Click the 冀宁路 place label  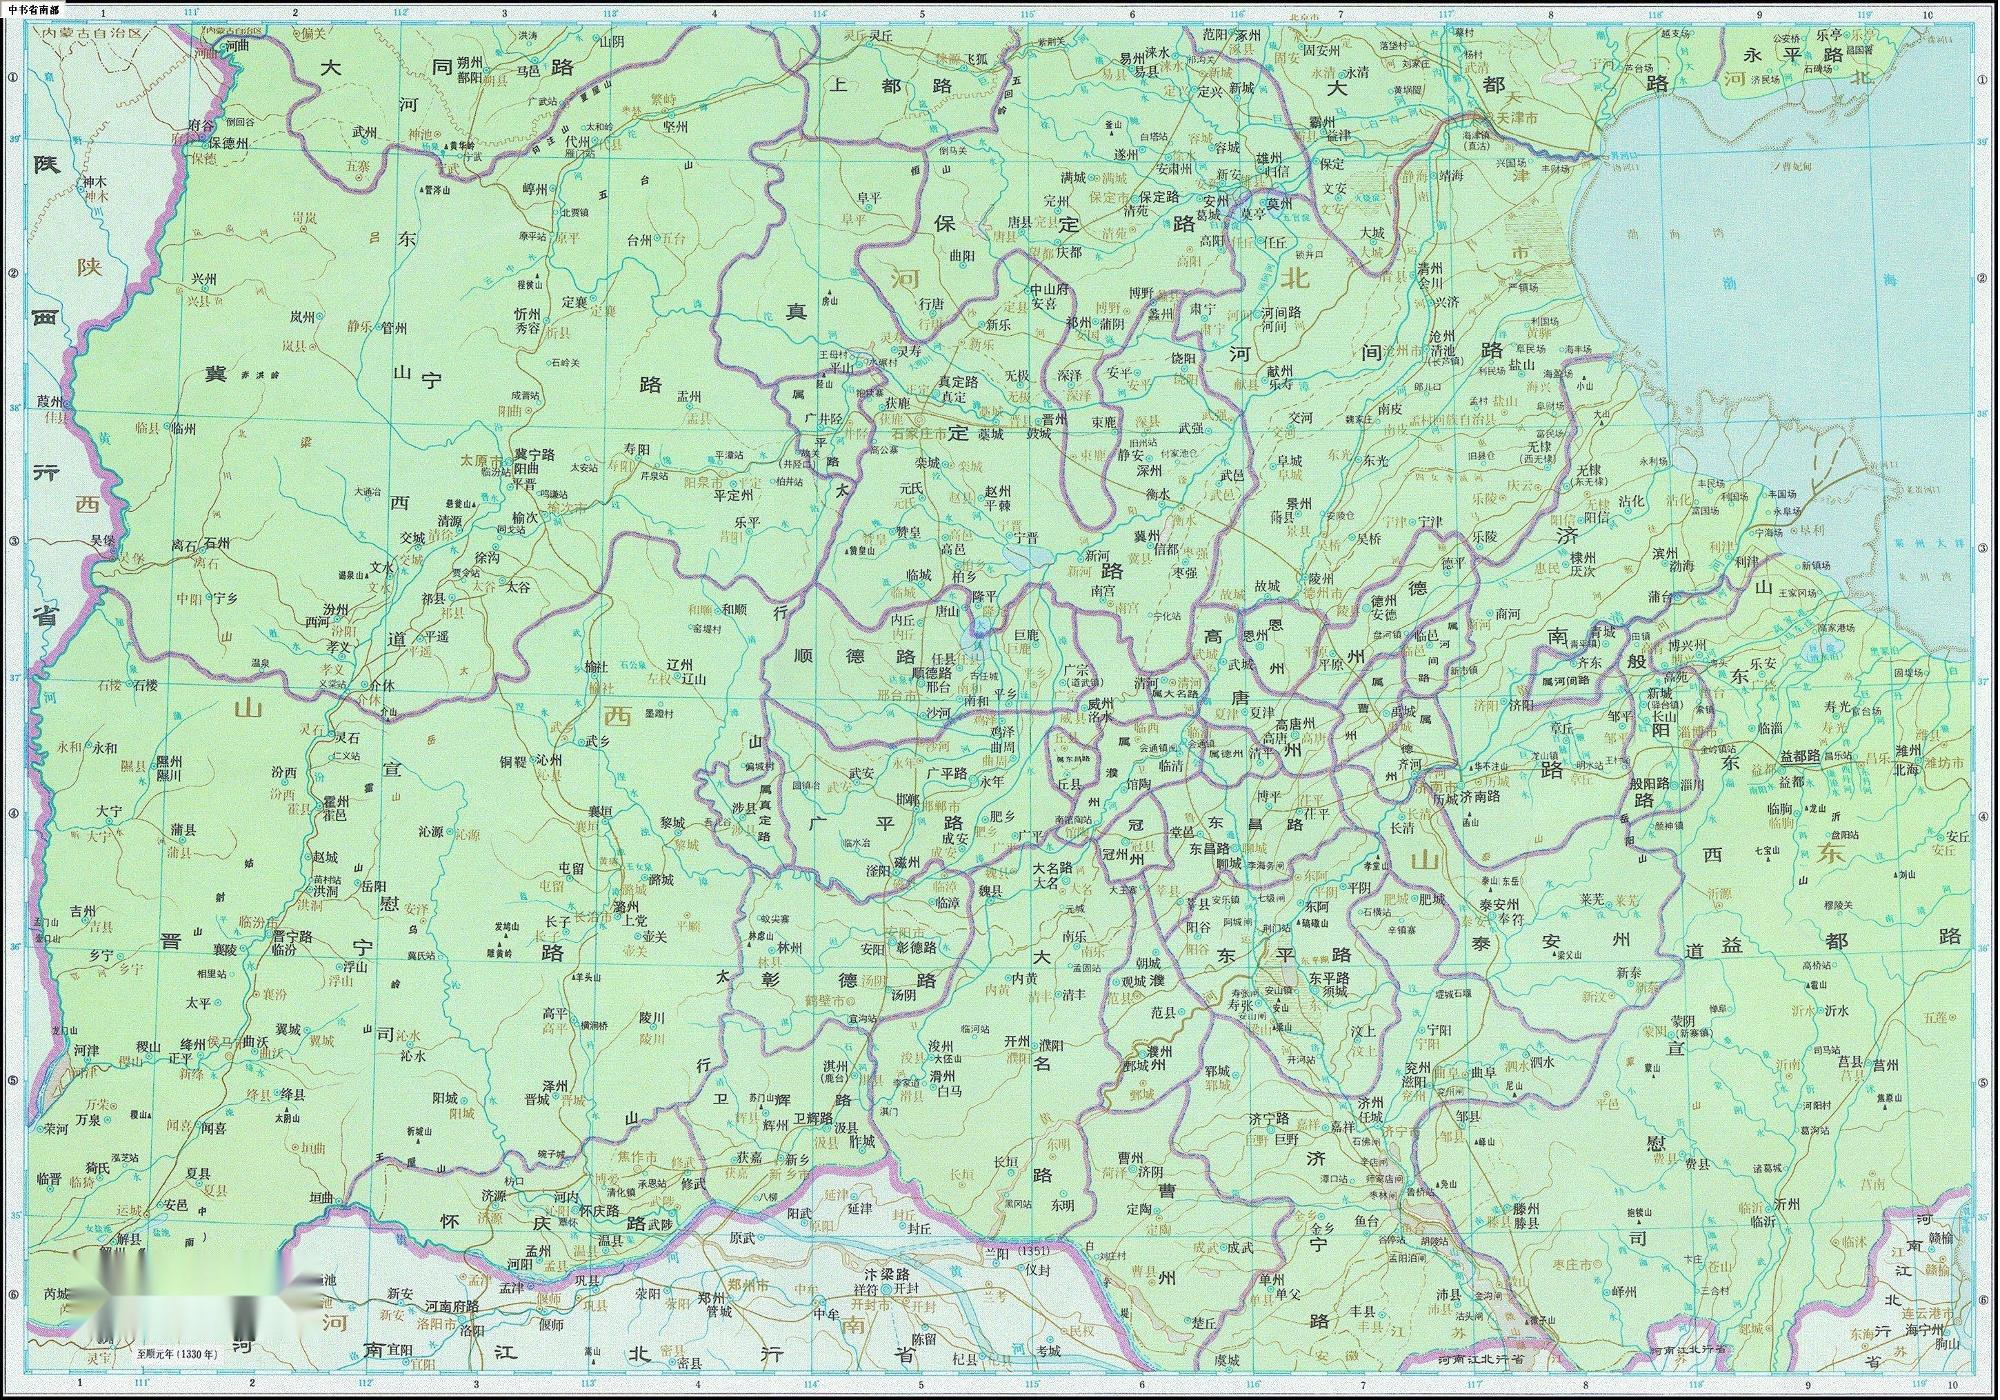[533, 453]
